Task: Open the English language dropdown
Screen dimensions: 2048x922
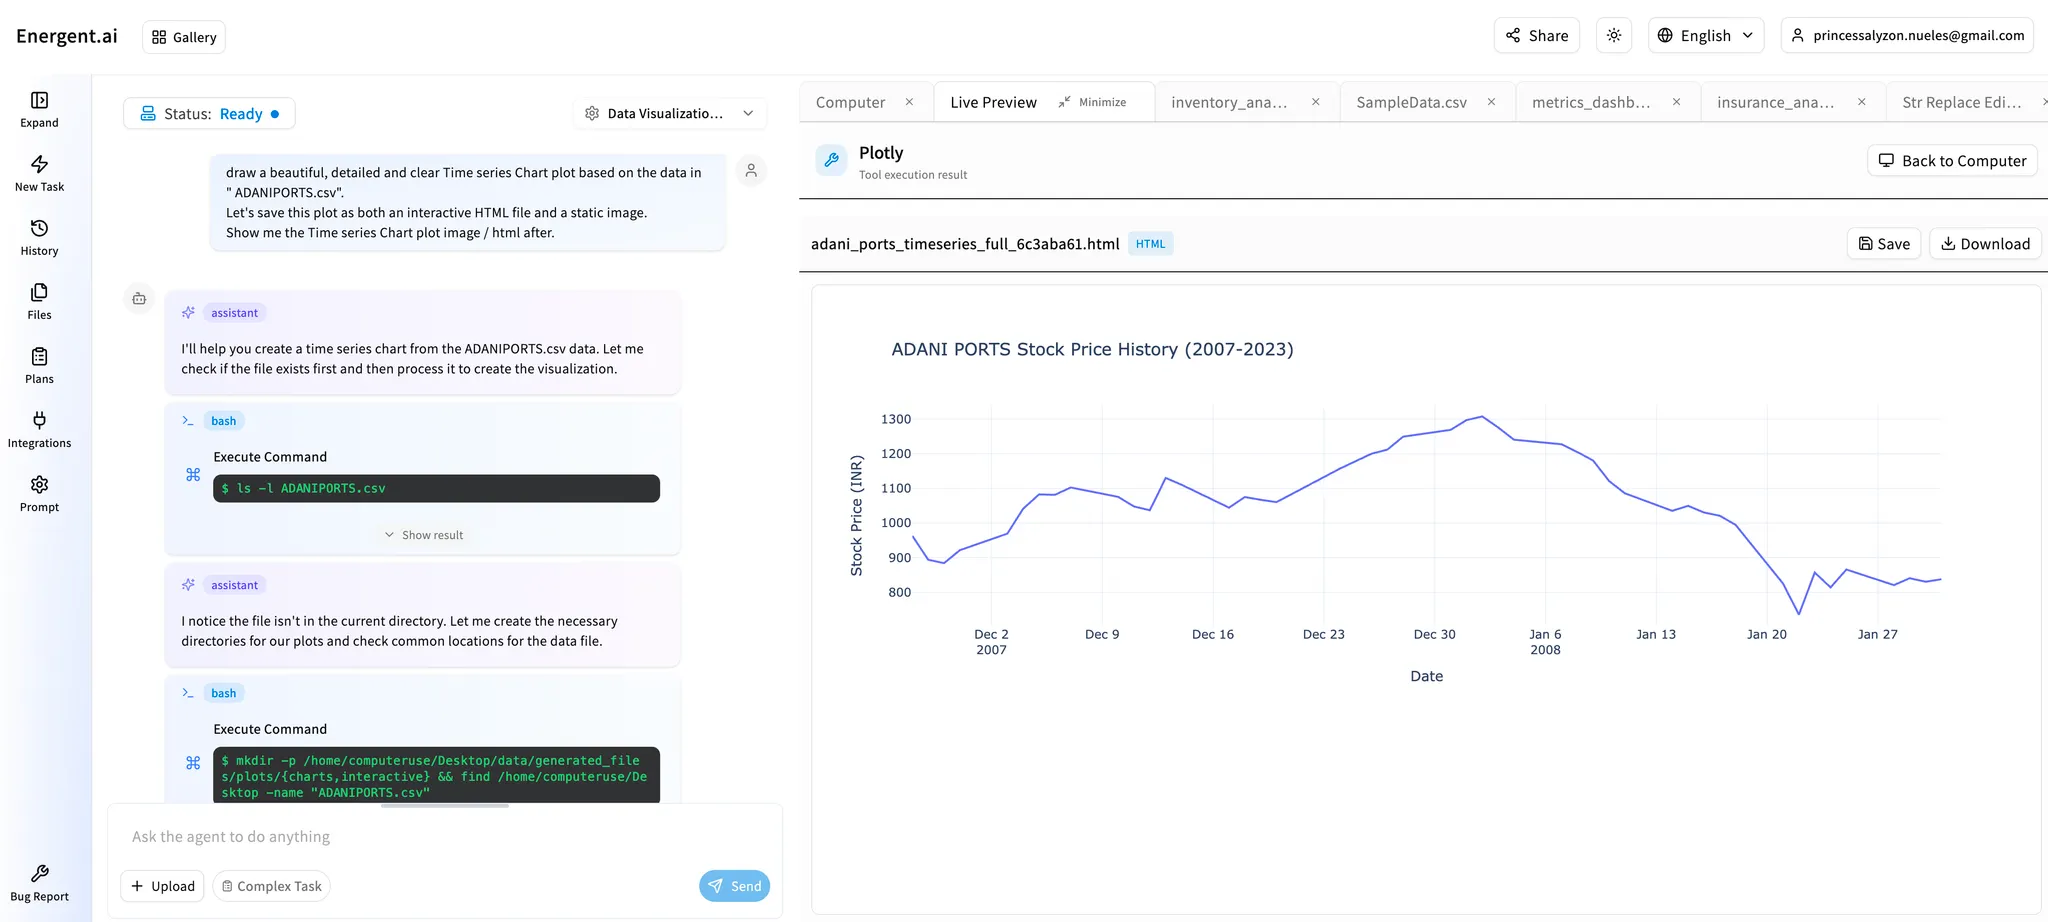Action: (x=1706, y=35)
